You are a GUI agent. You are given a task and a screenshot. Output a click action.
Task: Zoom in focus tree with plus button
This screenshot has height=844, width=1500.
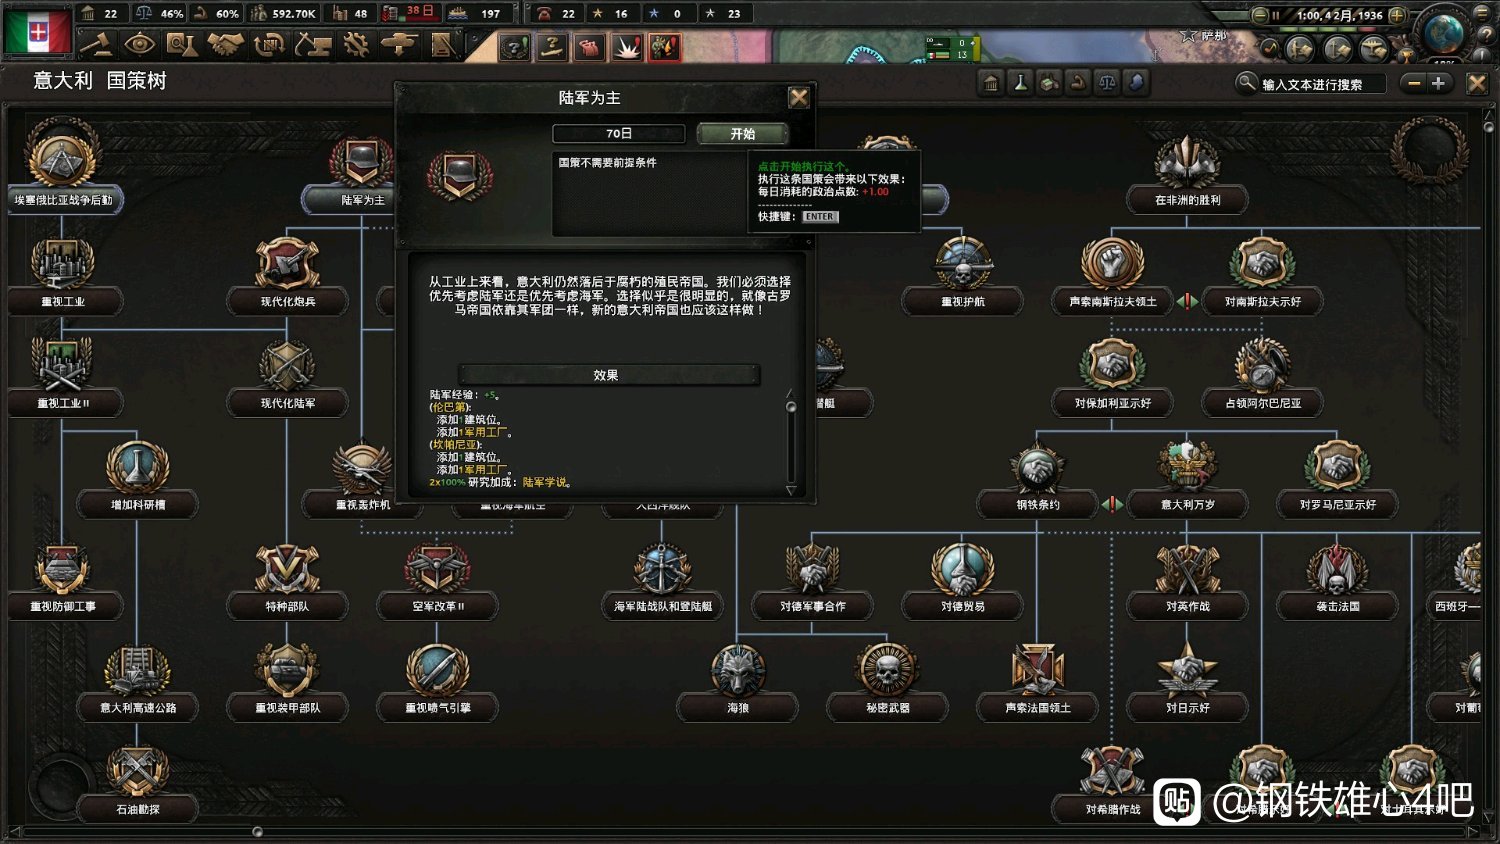1438,83
